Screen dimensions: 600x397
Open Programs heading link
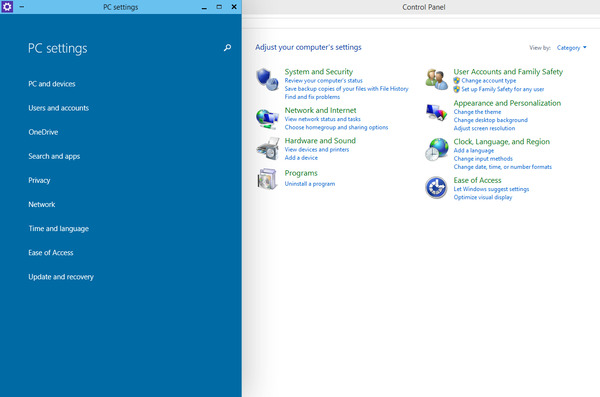tap(301, 173)
